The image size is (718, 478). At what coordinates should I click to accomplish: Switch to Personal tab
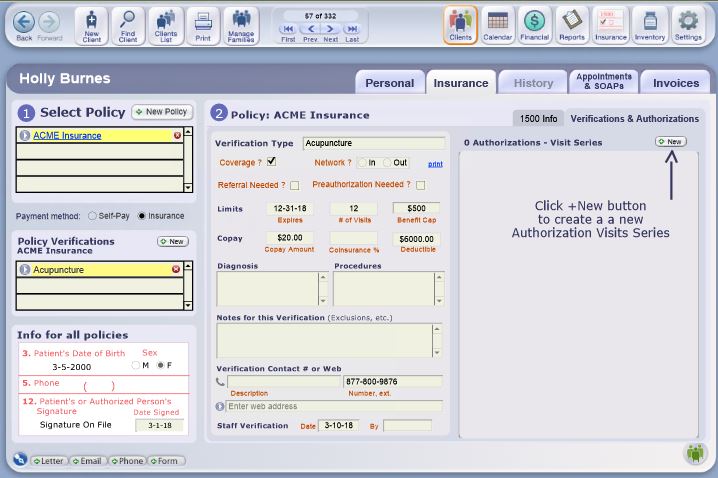390,83
